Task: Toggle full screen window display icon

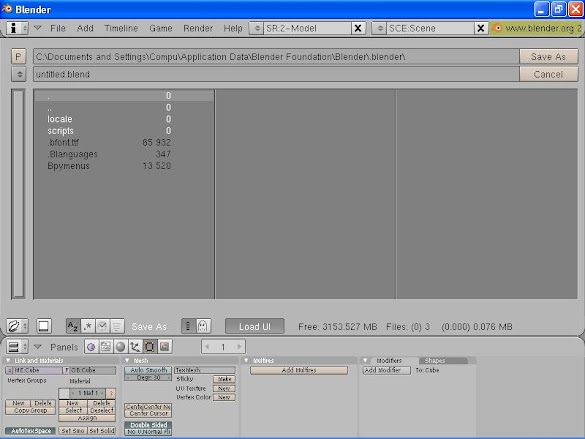Action: (44, 326)
